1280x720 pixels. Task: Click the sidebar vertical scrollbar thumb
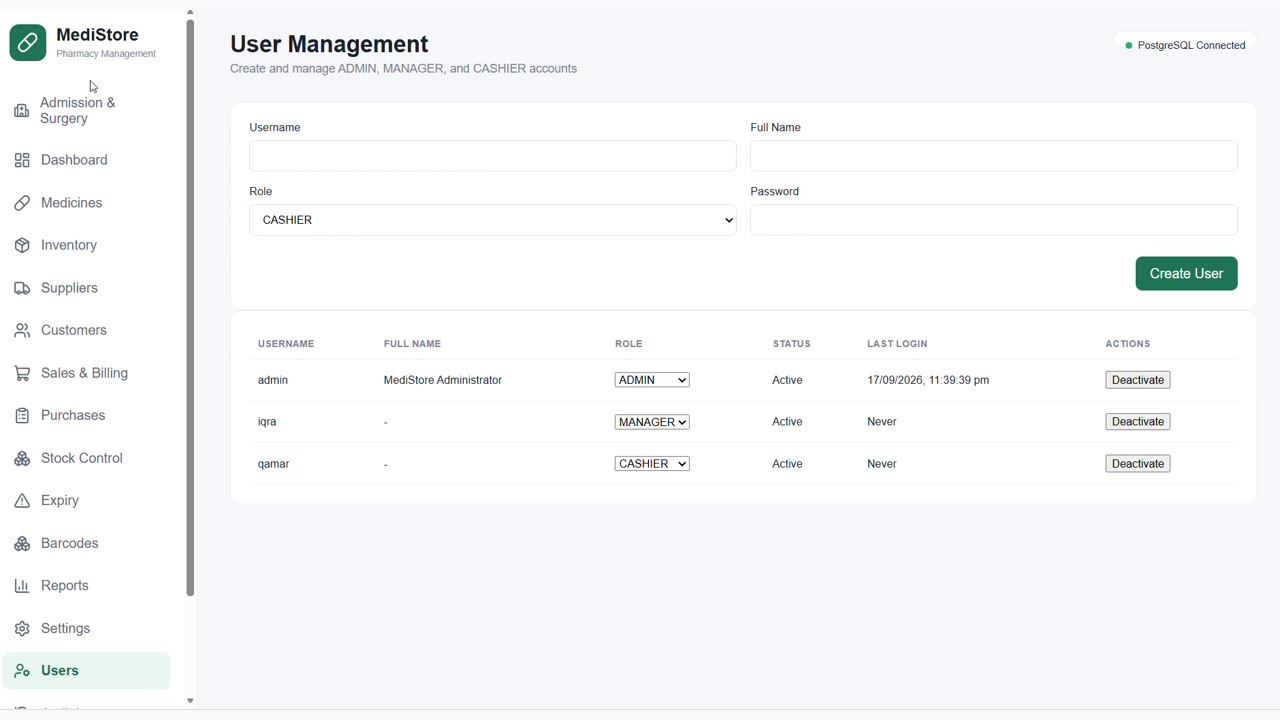(190, 308)
